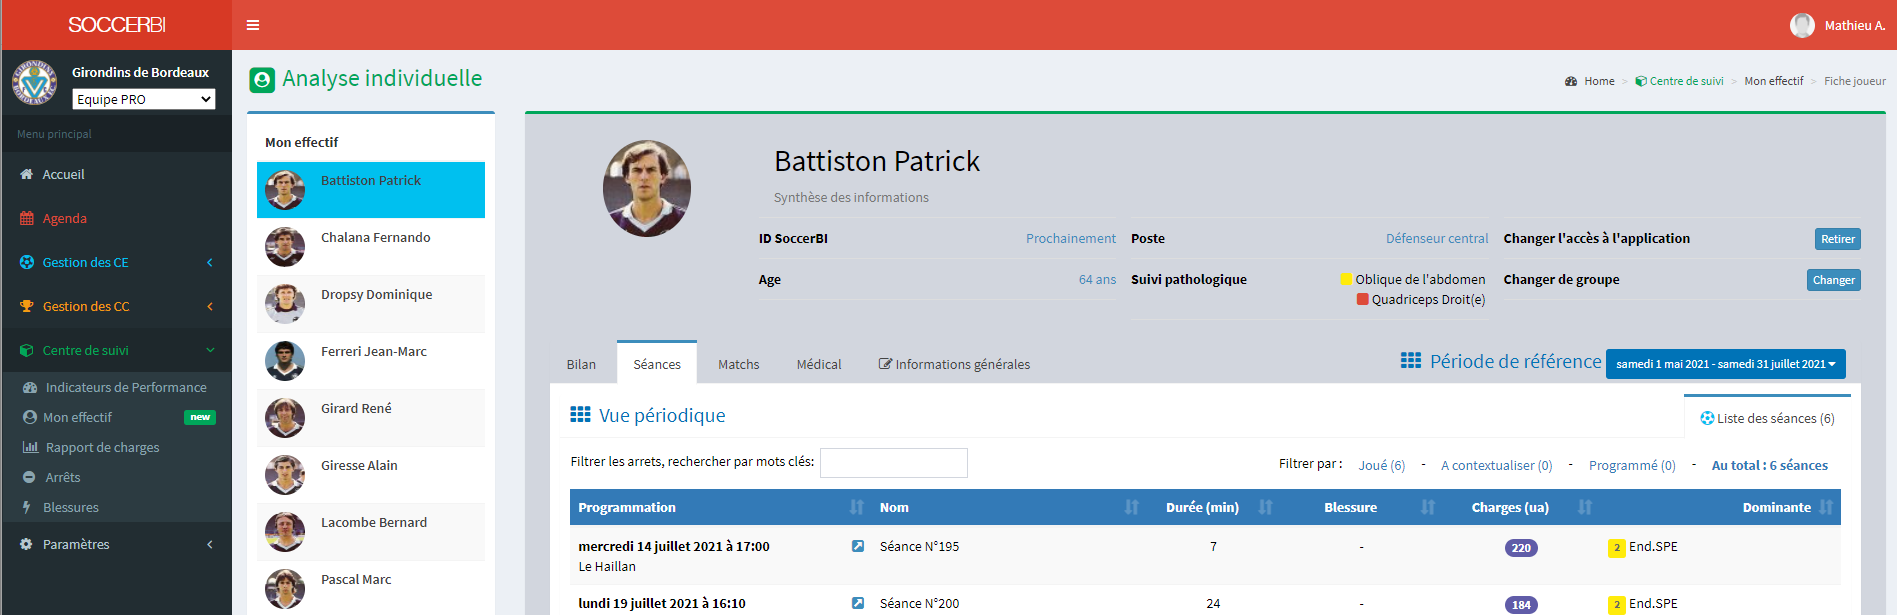The image size is (1897, 615).
Task: Sort by the Durée (min) column arrows
Action: (1266, 507)
